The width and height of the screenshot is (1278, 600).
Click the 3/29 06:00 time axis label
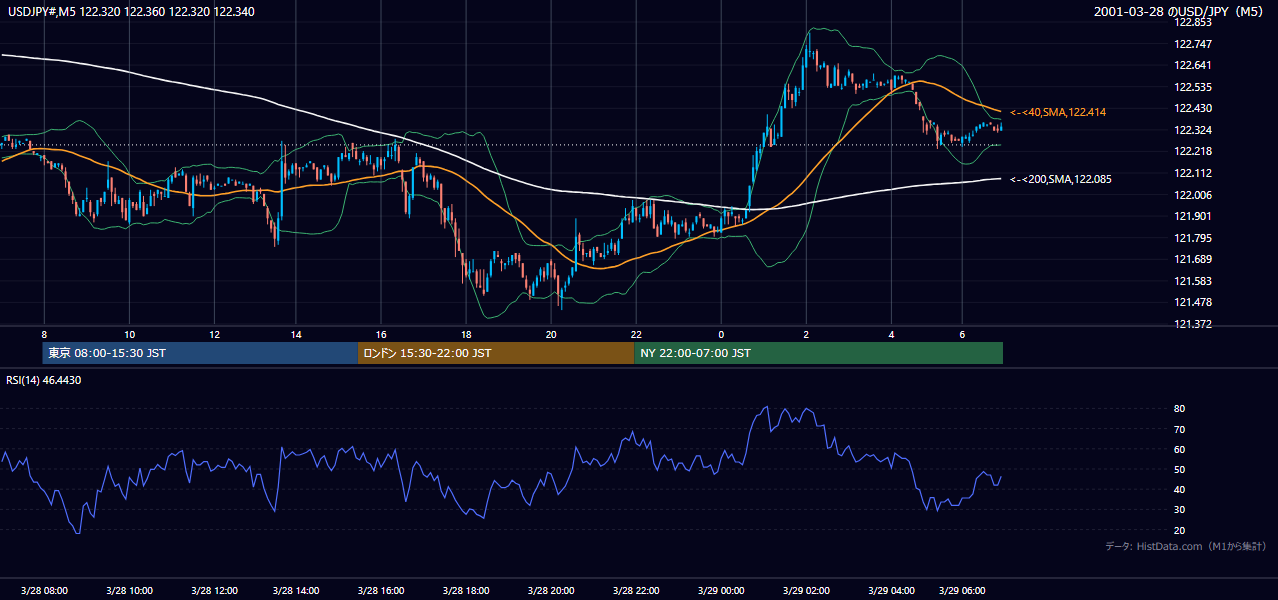(961, 591)
